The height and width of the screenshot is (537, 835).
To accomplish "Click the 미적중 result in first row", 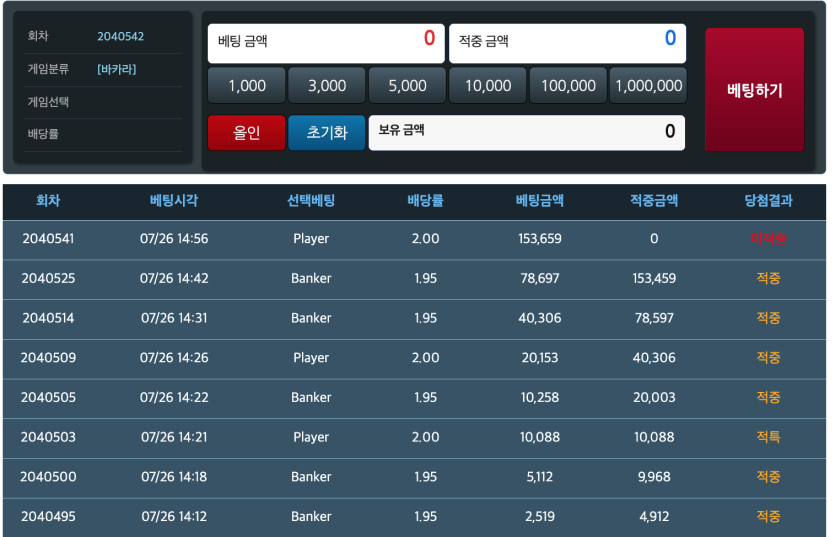I will coord(768,239).
